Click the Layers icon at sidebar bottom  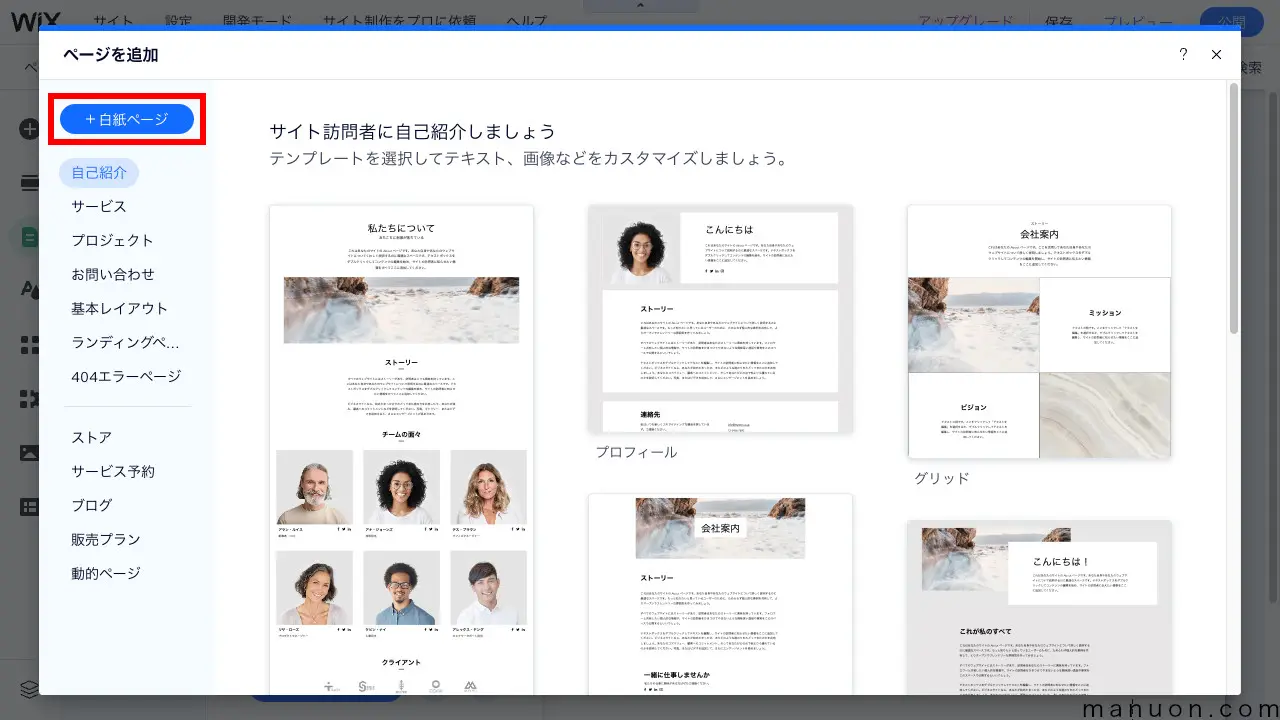(28, 689)
